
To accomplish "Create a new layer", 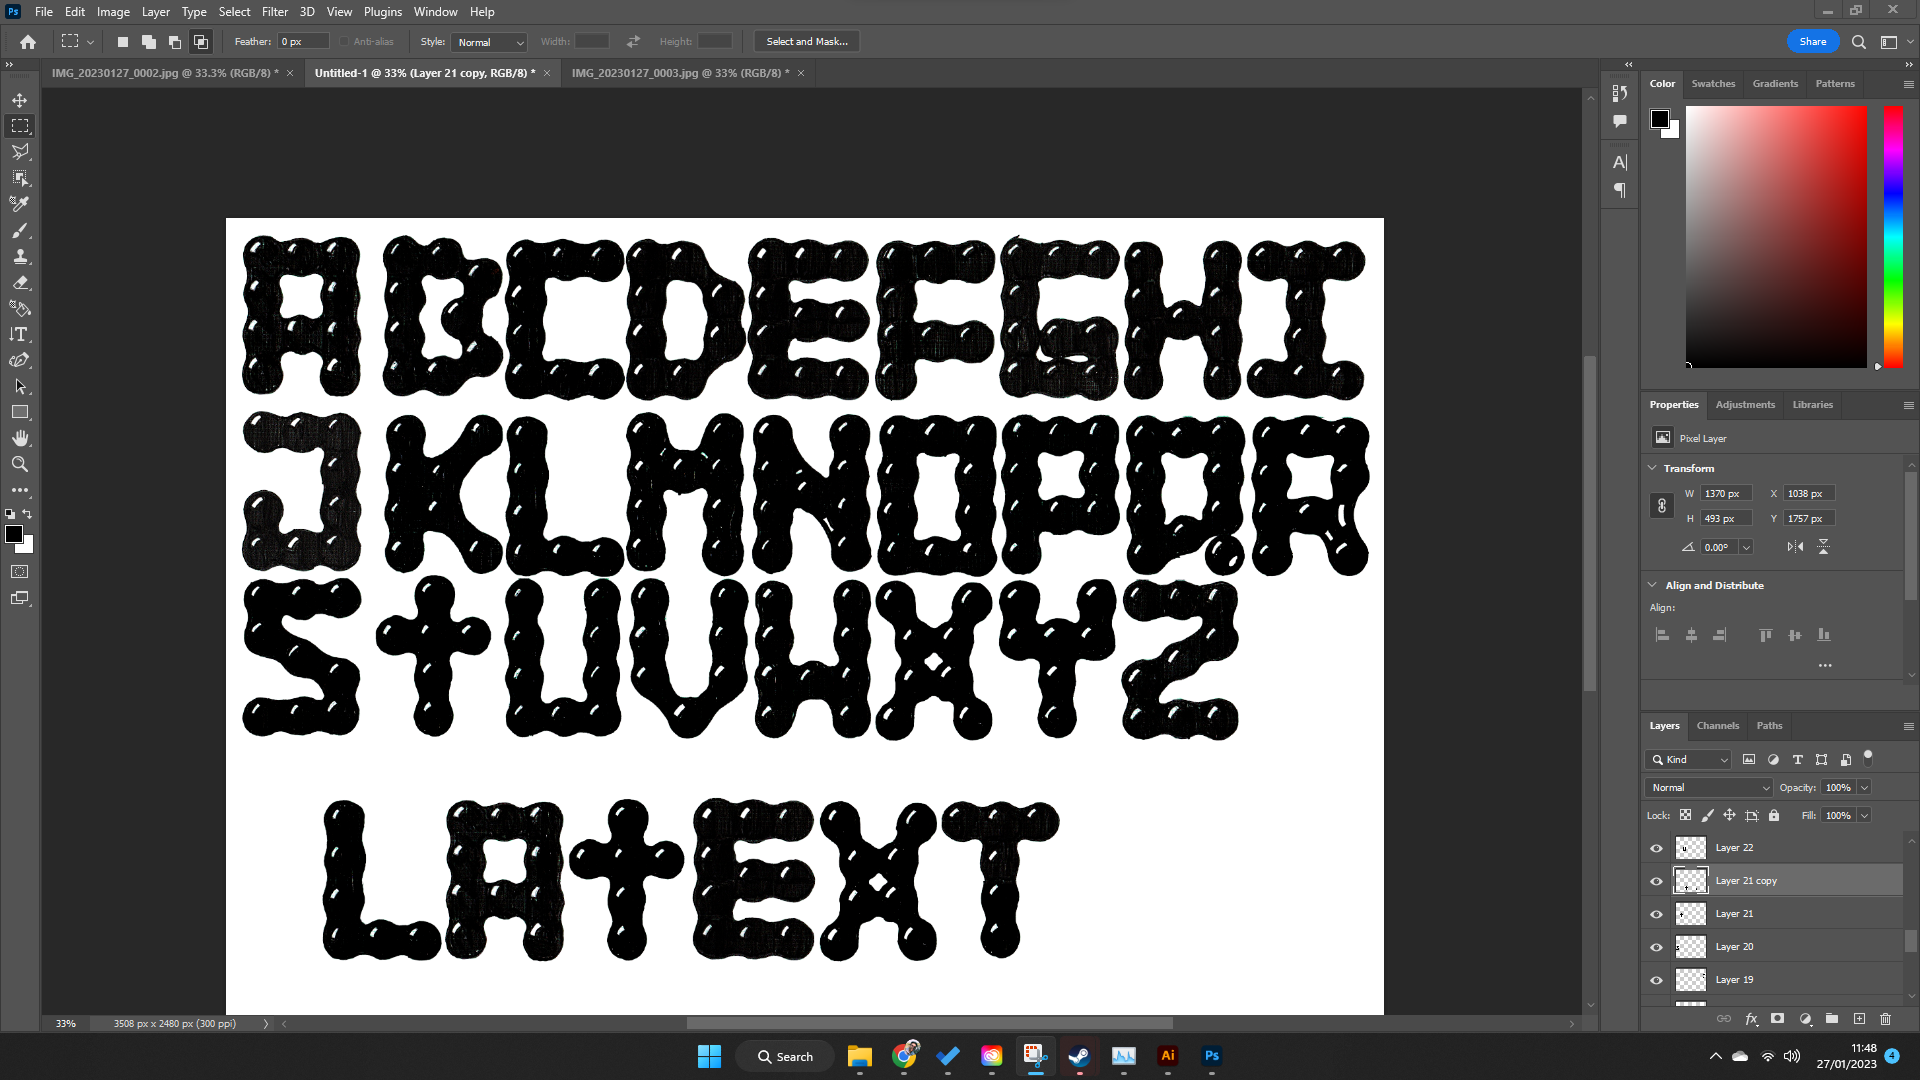I will pos(1861,1019).
